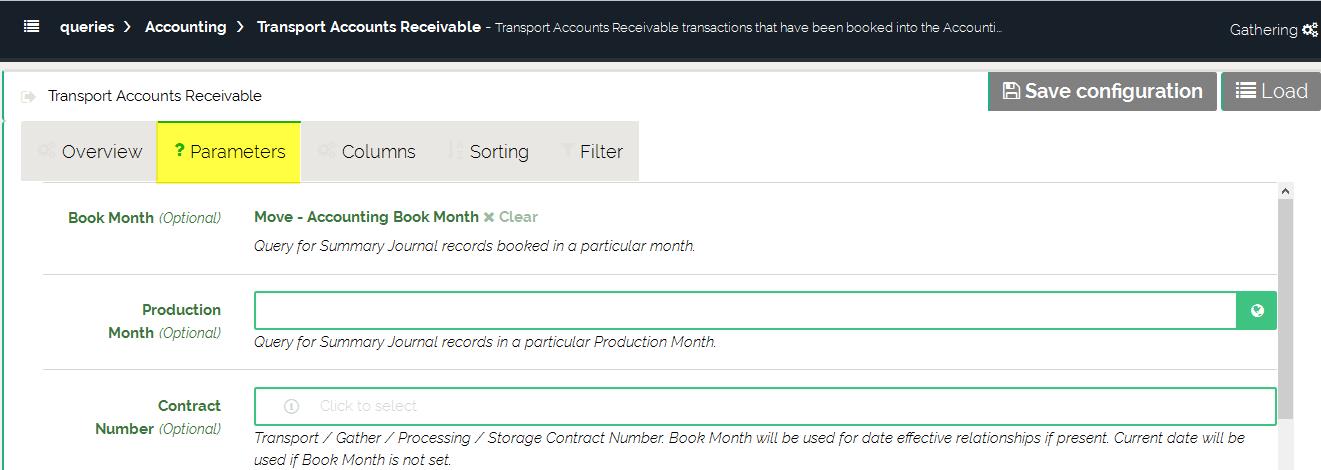Click globe icon beside Production Month field
1321x470 pixels.
[1257, 311]
